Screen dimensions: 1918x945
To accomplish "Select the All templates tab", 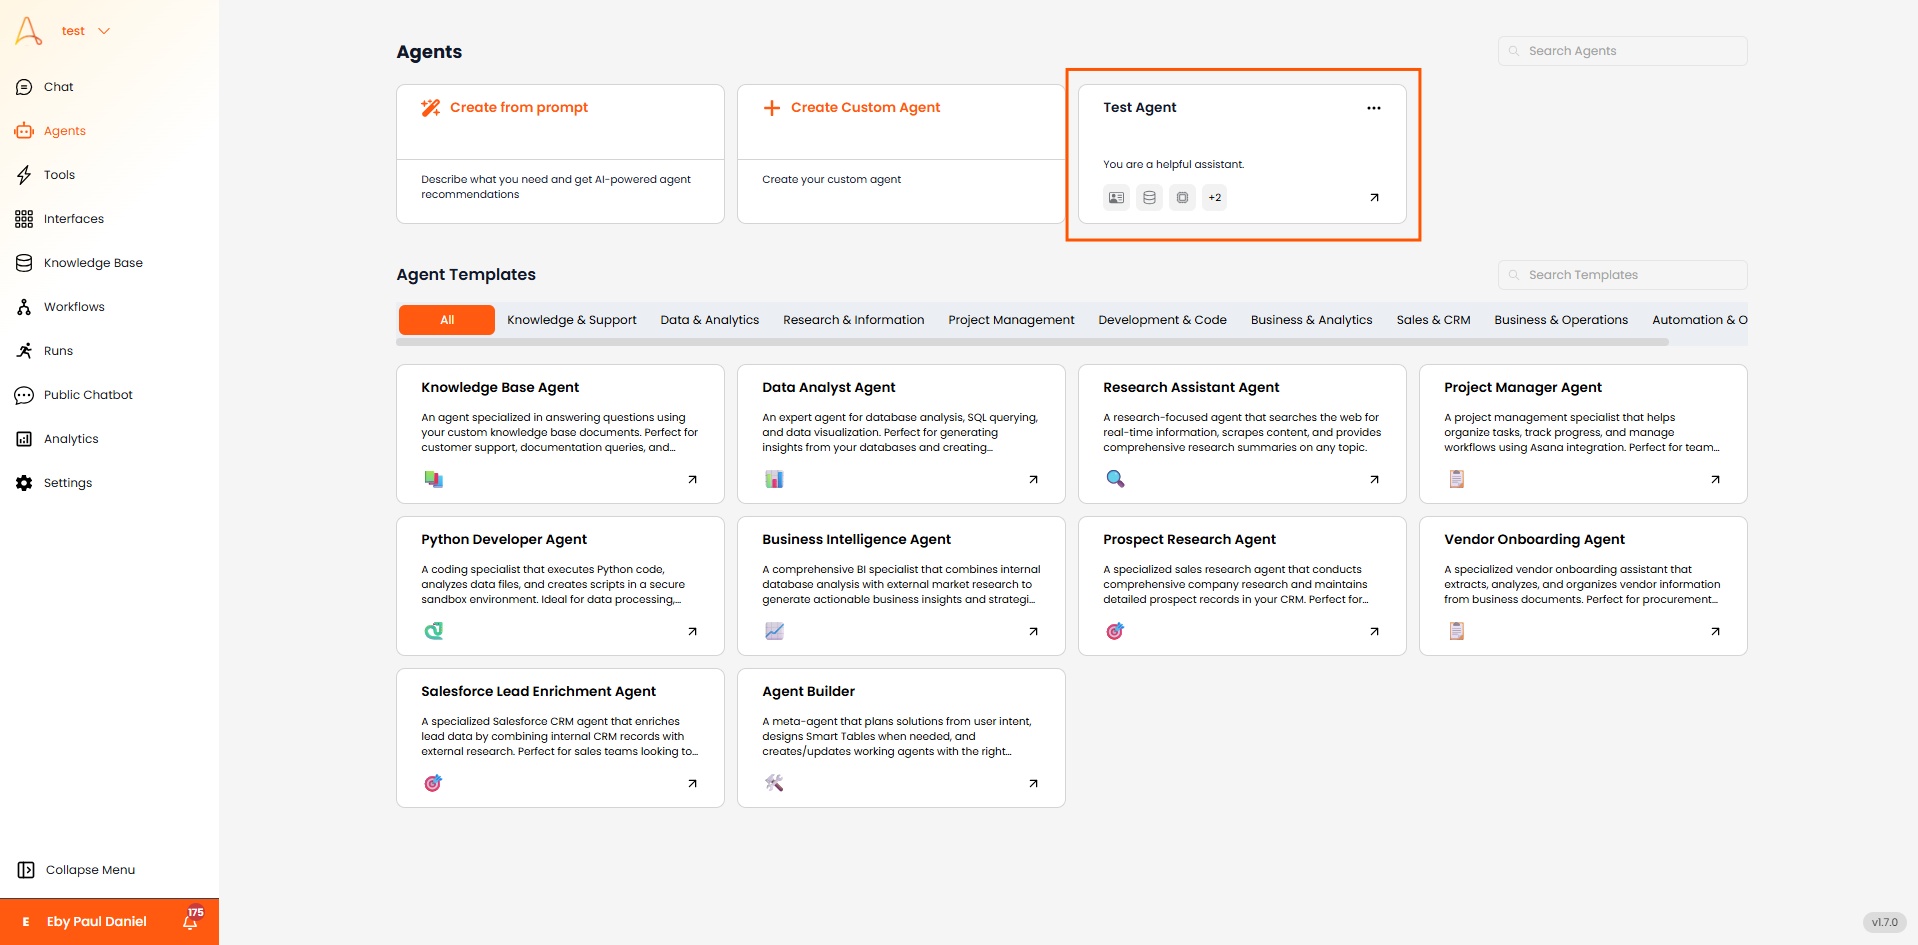I will (447, 320).
